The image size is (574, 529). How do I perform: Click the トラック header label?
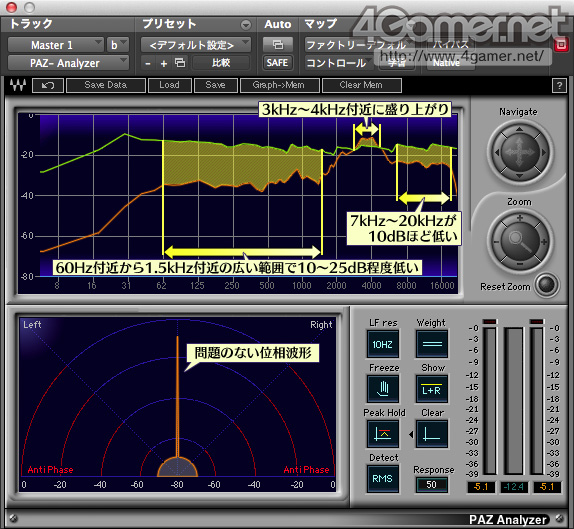click(31, 24)
